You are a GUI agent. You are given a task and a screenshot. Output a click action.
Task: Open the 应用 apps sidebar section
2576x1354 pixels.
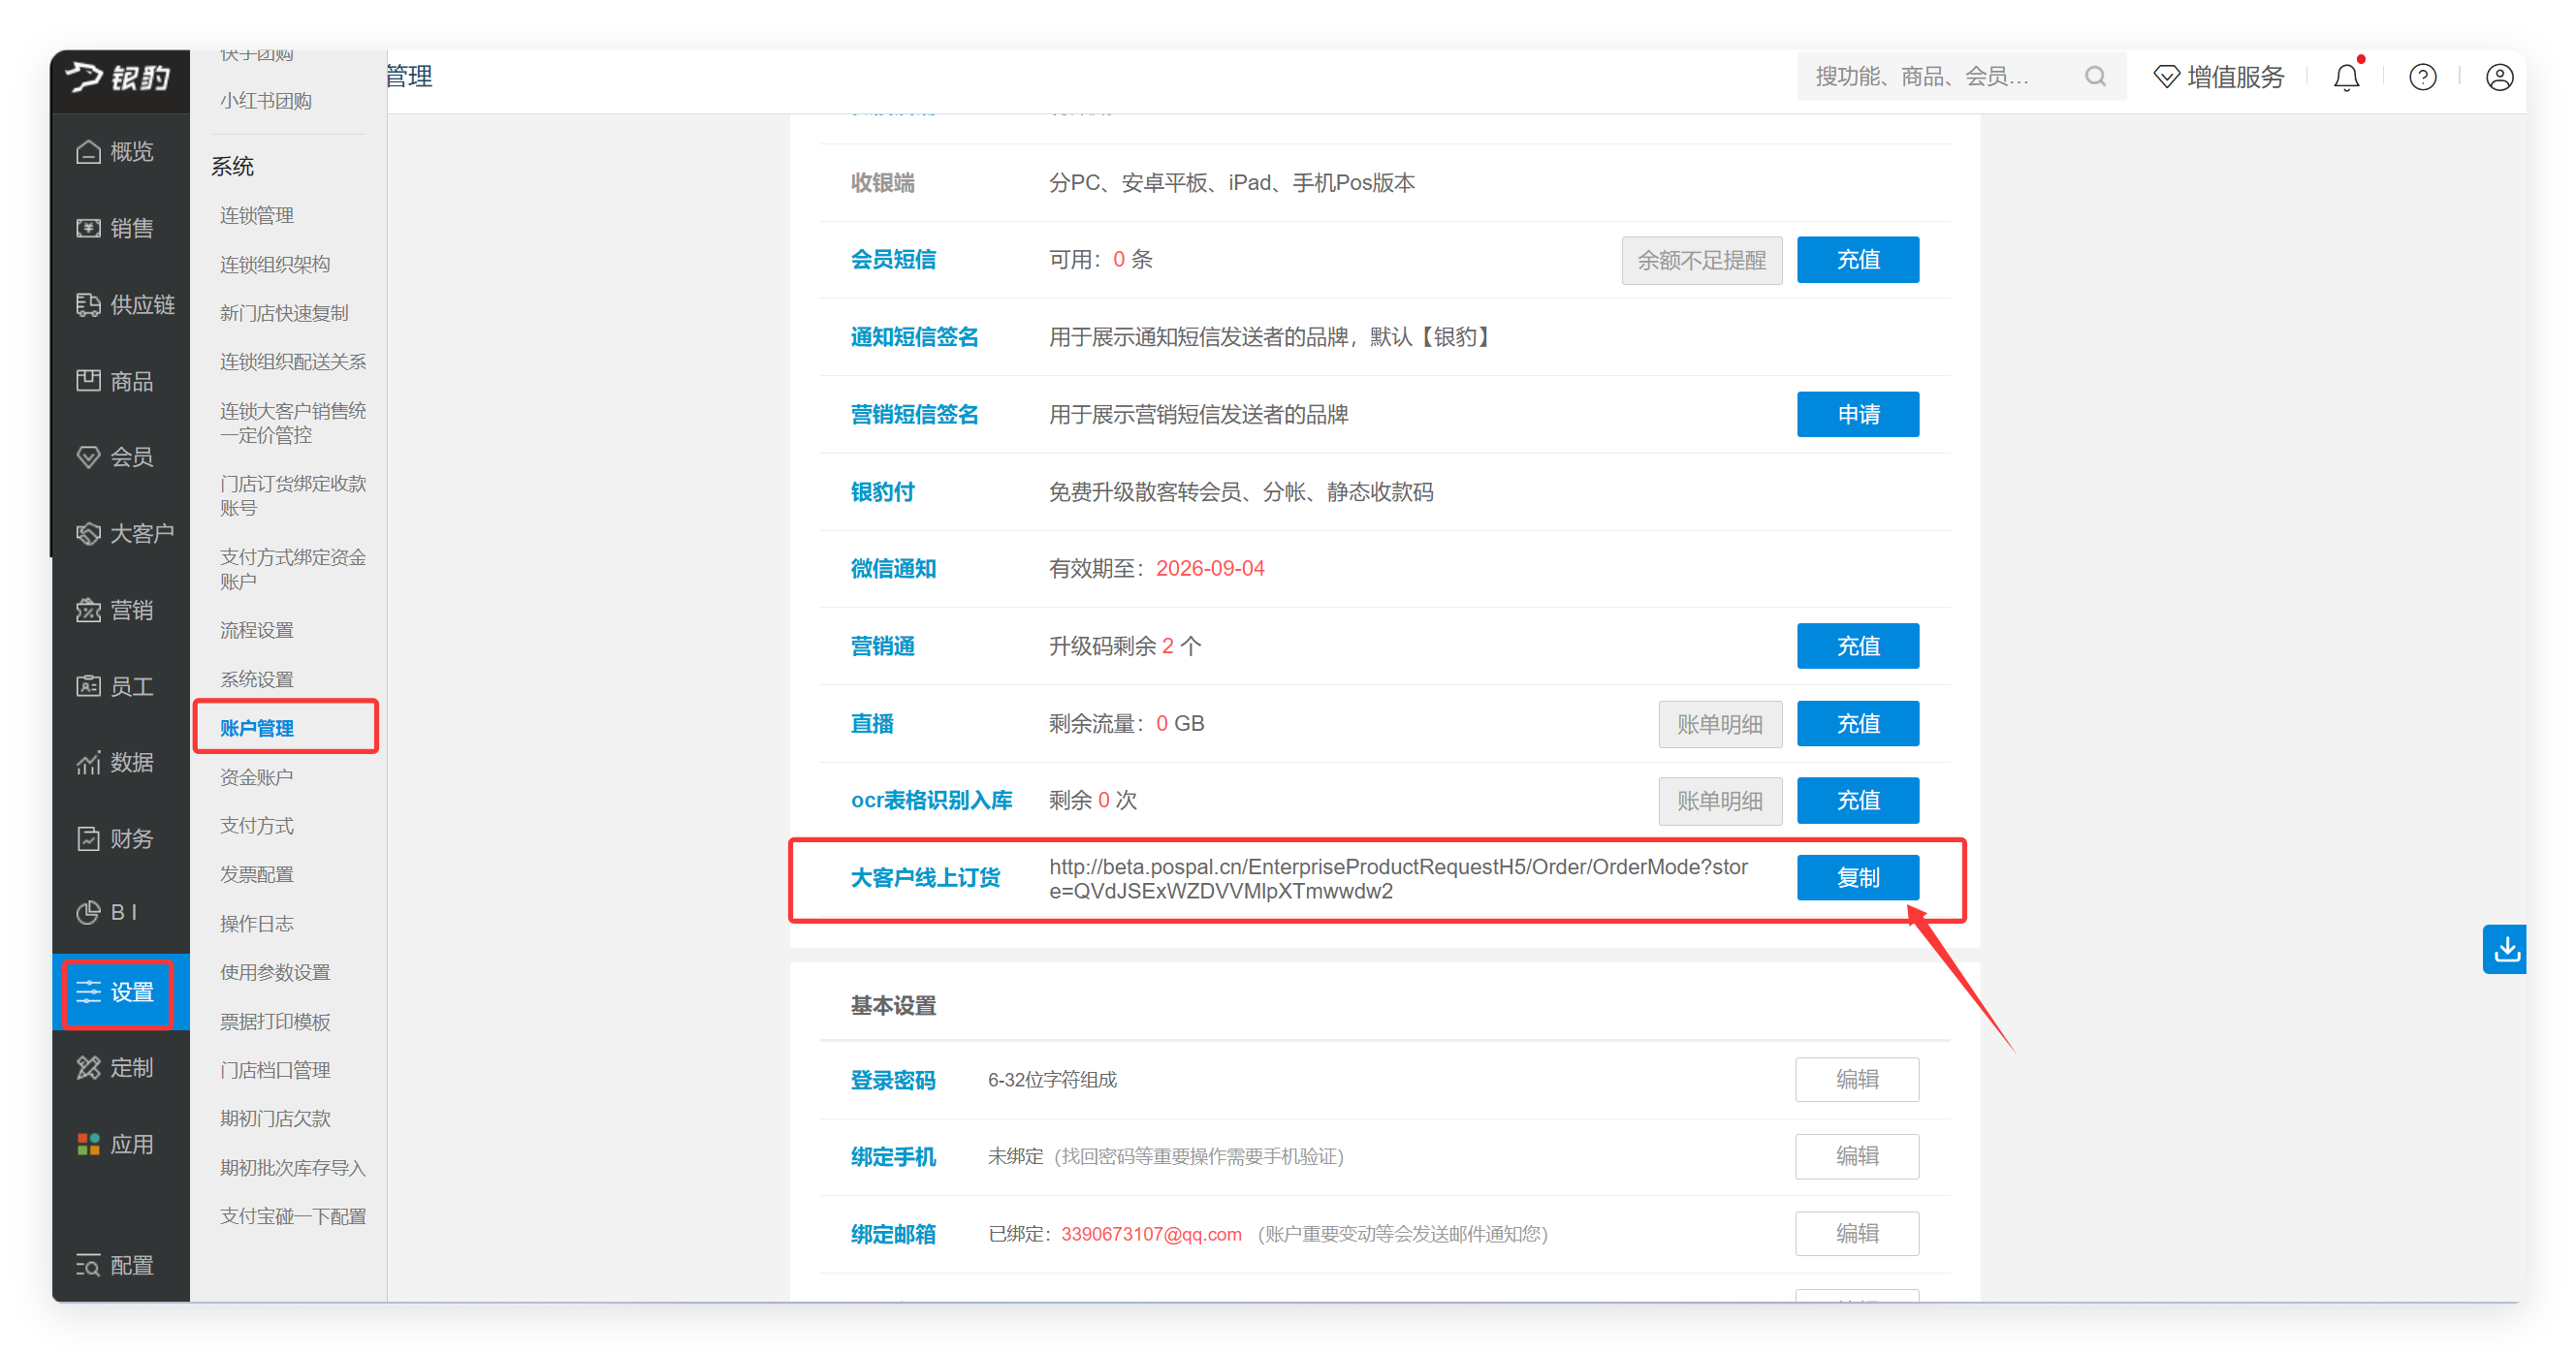117,1144
